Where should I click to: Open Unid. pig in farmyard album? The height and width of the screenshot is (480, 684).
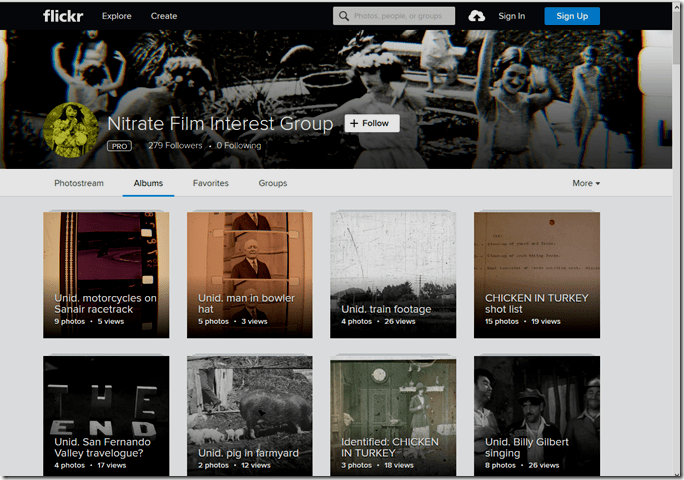[250, 416]
